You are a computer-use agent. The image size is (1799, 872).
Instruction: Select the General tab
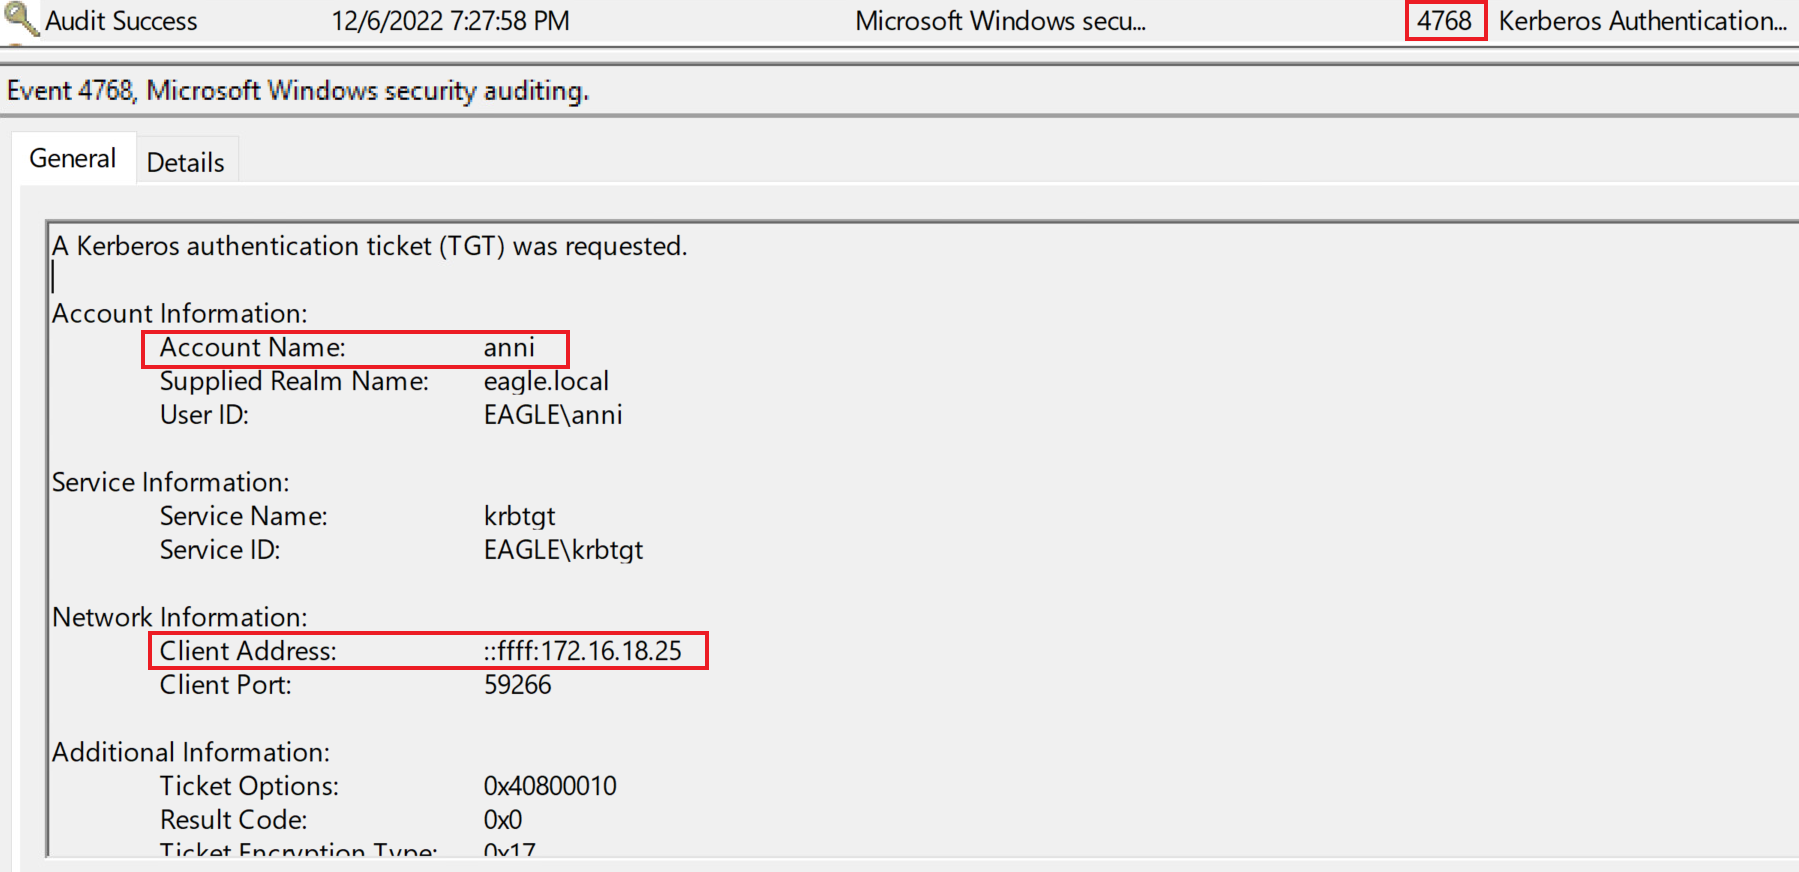tap(73, 158)
